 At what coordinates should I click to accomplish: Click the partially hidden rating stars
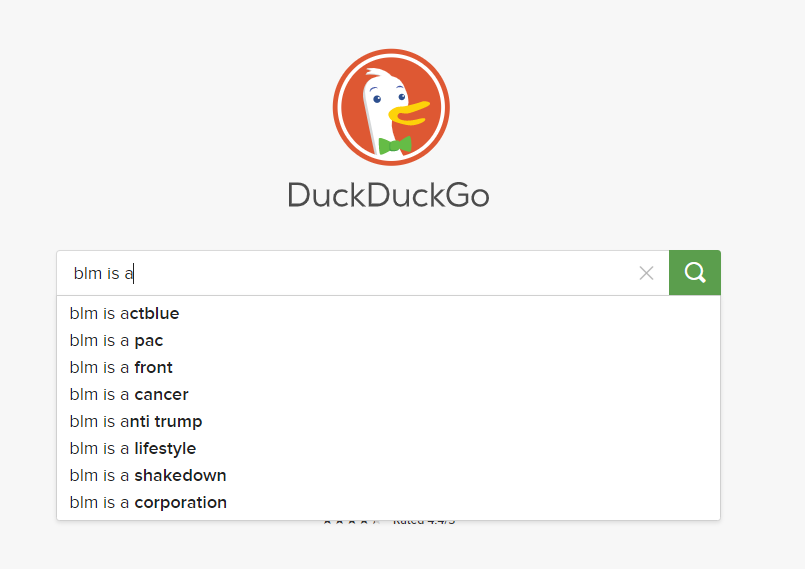[350, 521]
